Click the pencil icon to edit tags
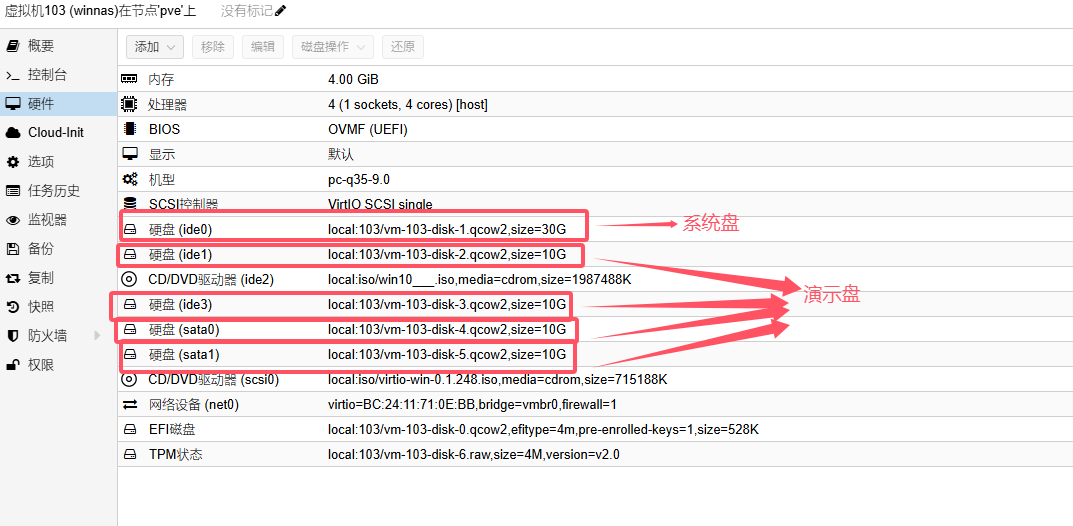Image resolution: width=1073 pixels, height=526 pixels. [x=280, y=11]
